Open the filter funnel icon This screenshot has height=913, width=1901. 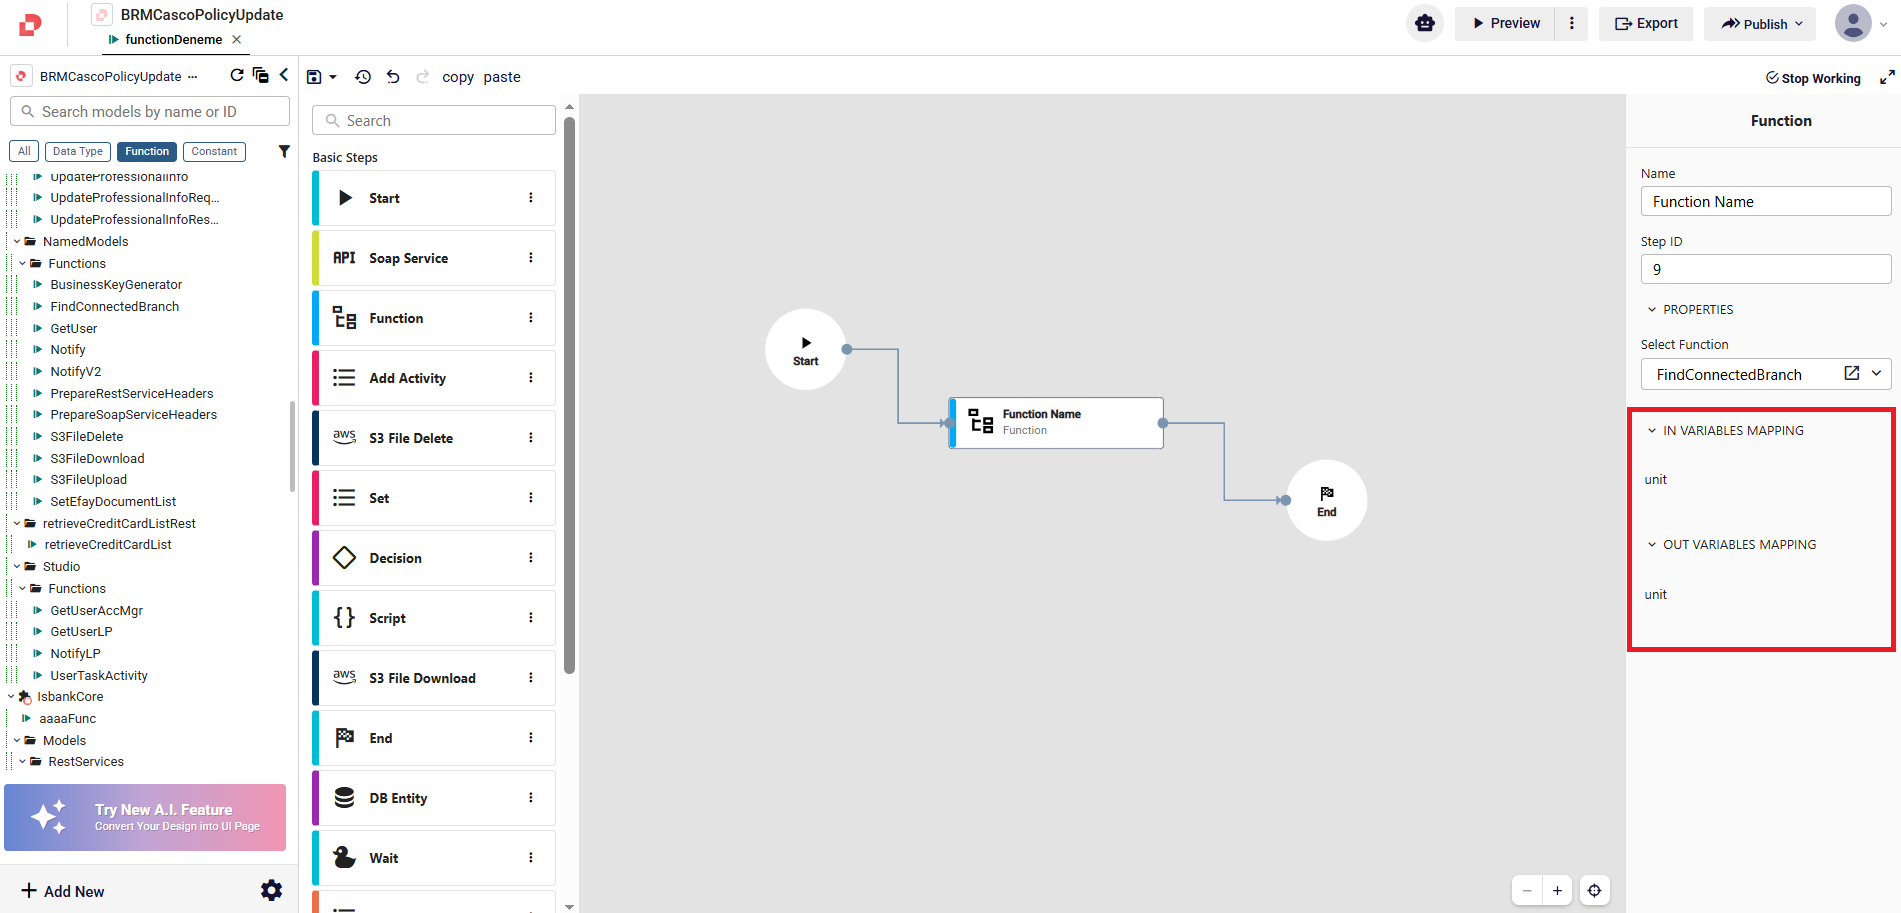[x=284, y=151]
